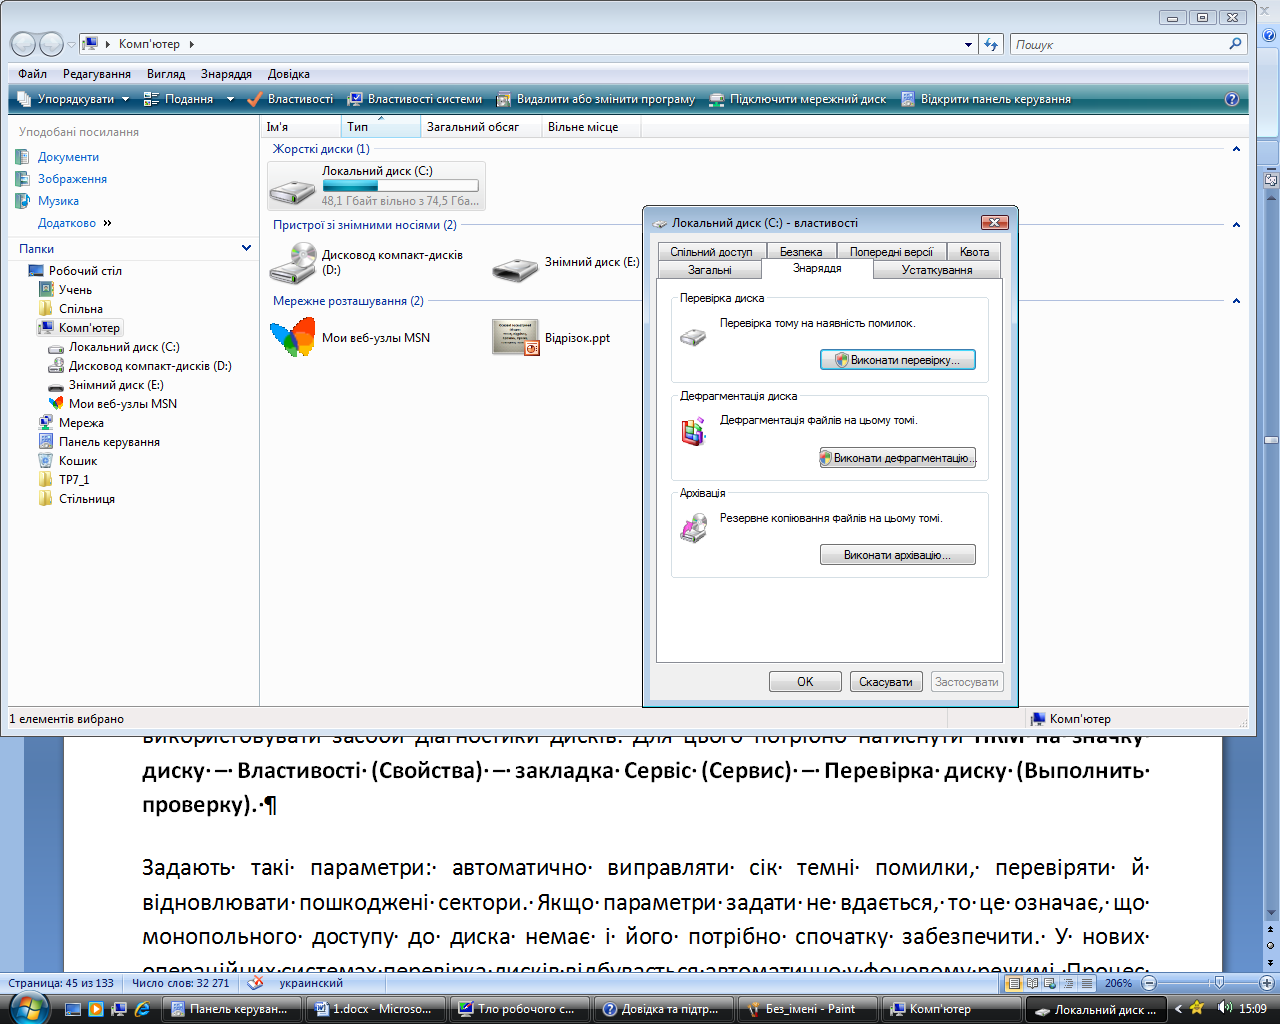
Task: Click Властивості toolbar button
Action: point(291,99)
